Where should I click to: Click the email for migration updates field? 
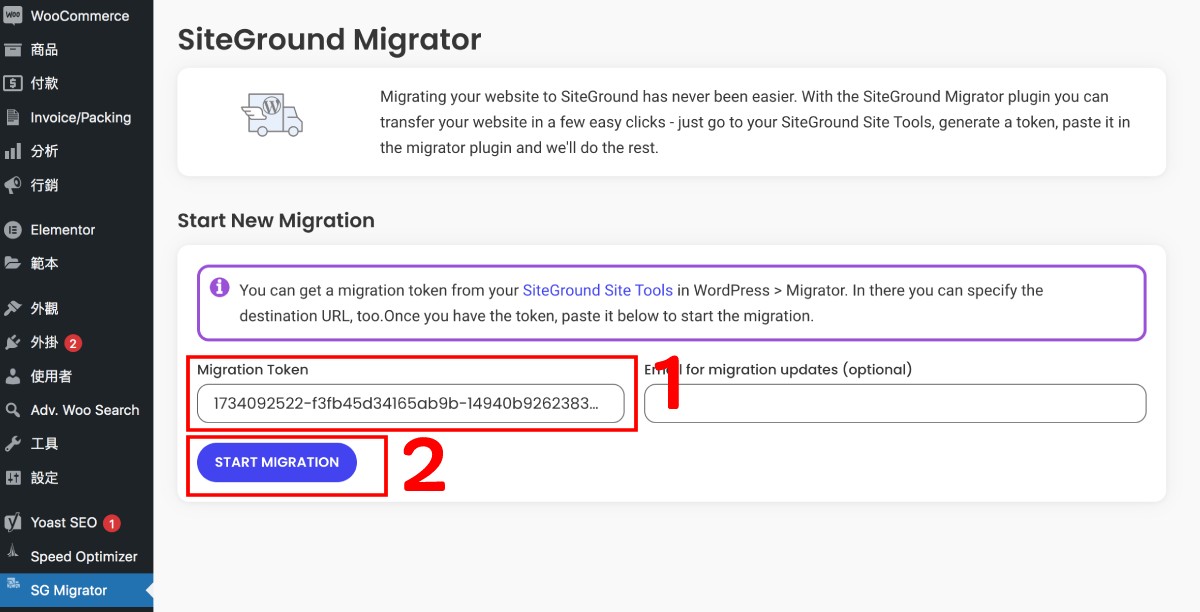point(895,403)
